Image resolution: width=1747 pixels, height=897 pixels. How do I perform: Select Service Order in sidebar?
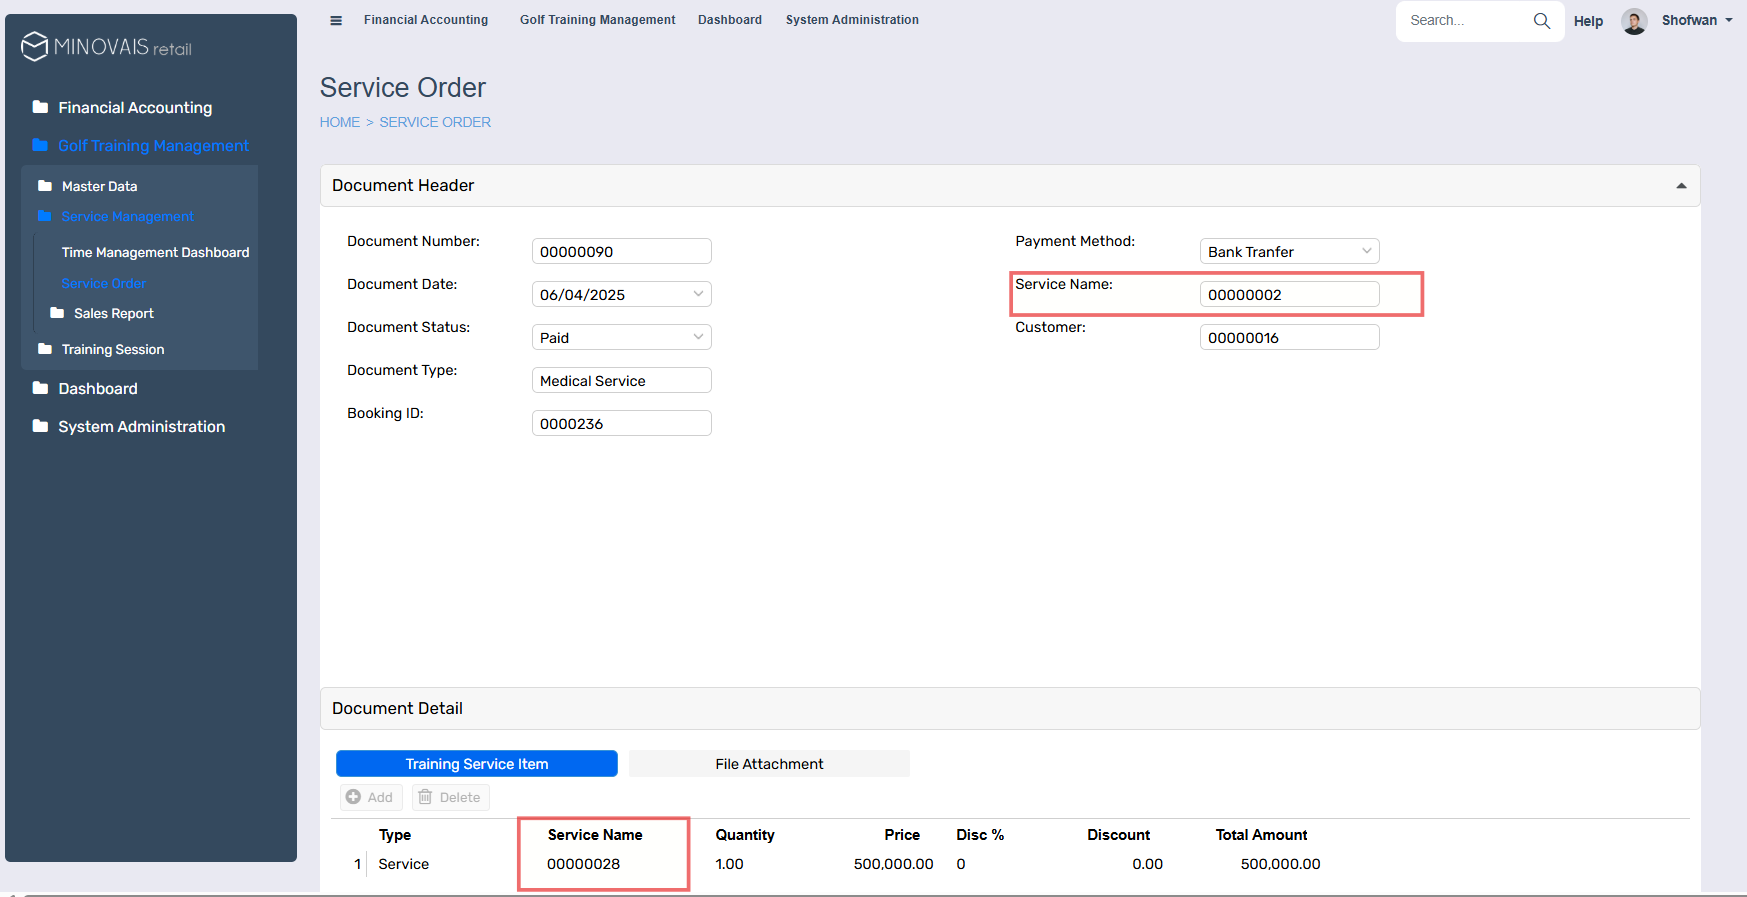(x=103, y=283)
